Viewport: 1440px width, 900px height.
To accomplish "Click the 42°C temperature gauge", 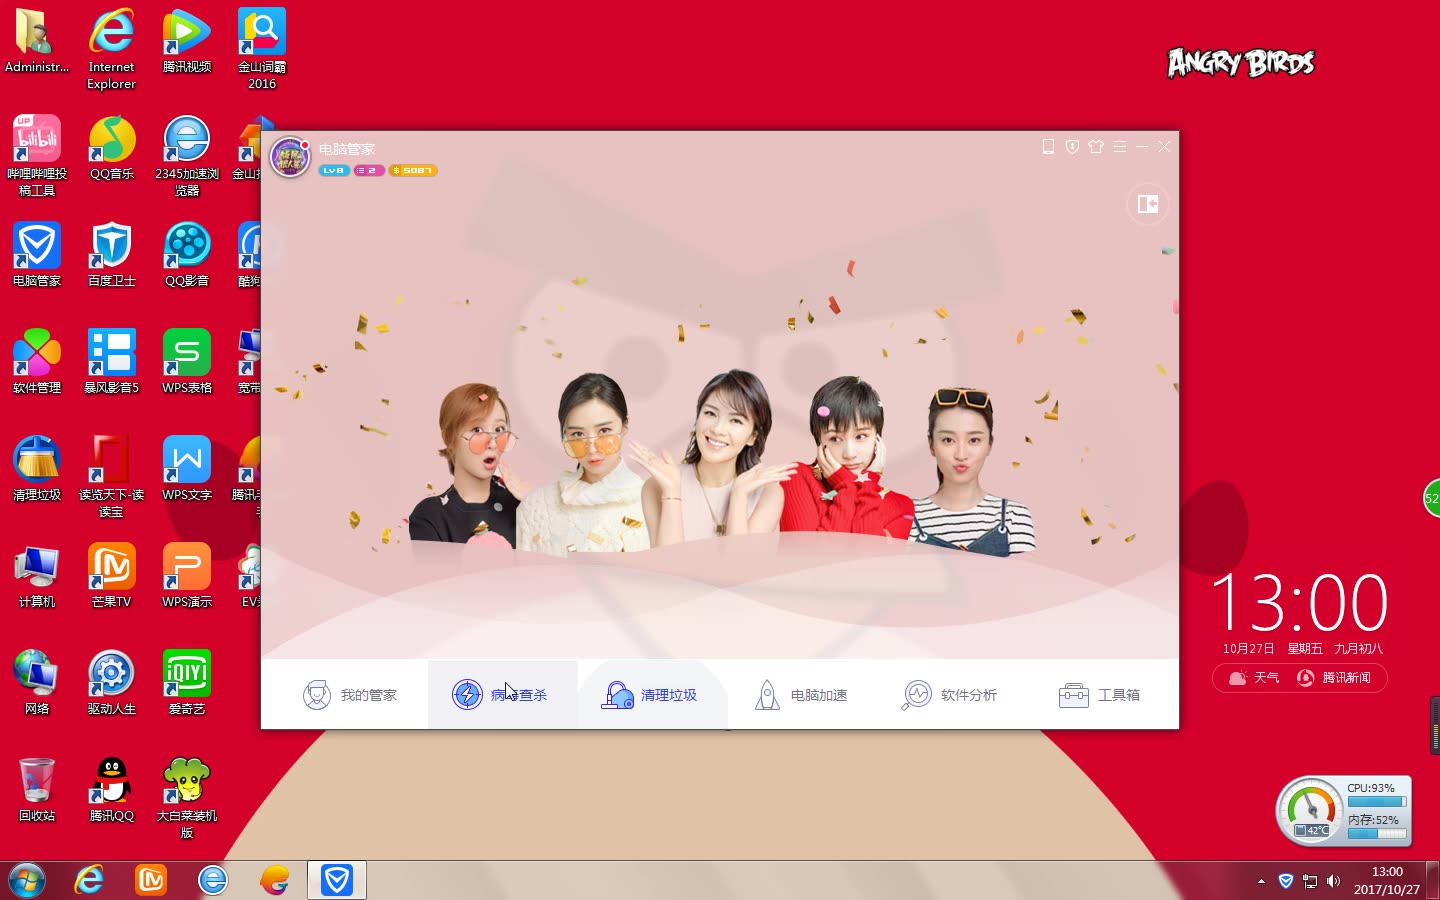I will coord(1311,811).
